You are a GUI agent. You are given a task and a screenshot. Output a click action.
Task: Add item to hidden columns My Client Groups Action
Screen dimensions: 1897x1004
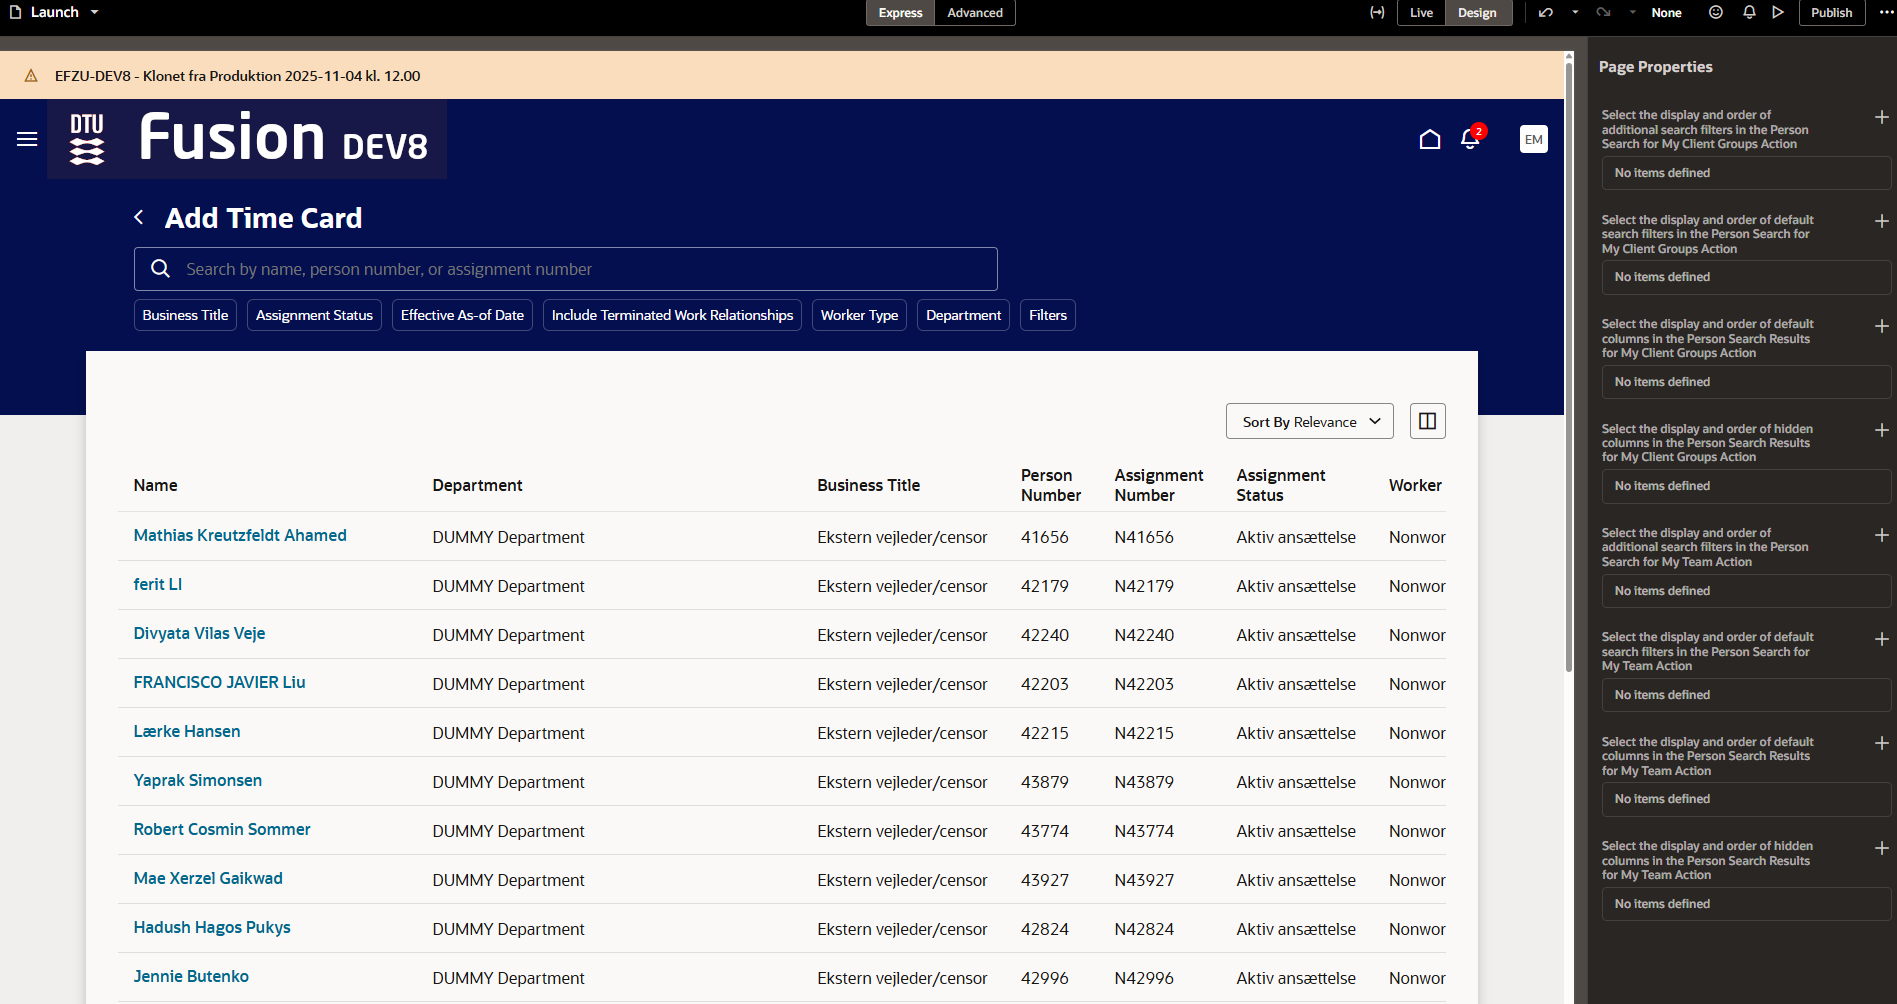(1881, 430)
